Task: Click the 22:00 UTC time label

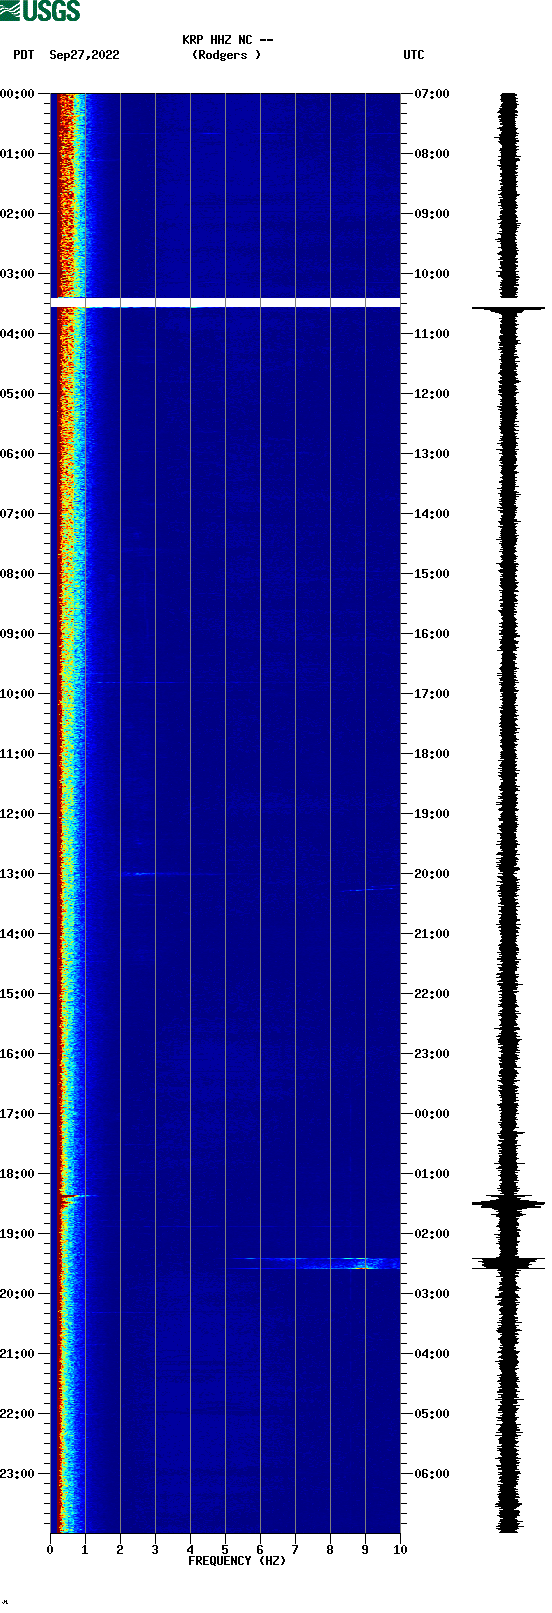Action: [432, 994]
